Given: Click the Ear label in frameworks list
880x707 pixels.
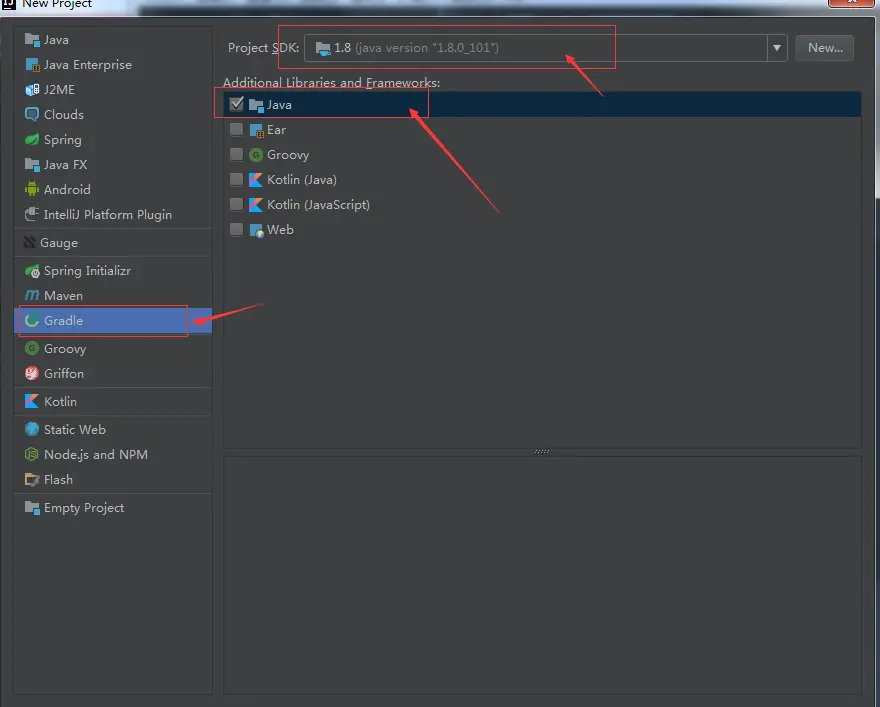Looking at the screenshot, I should point(276,130).
